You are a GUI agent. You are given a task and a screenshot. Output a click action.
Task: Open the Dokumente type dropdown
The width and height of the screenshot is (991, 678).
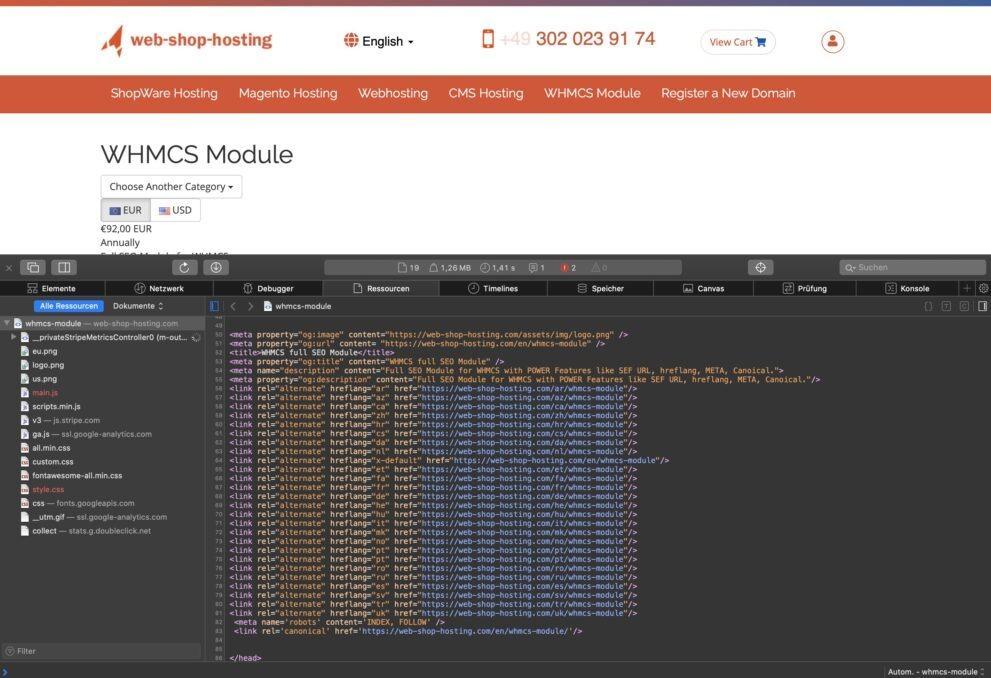tap(138, 306)
